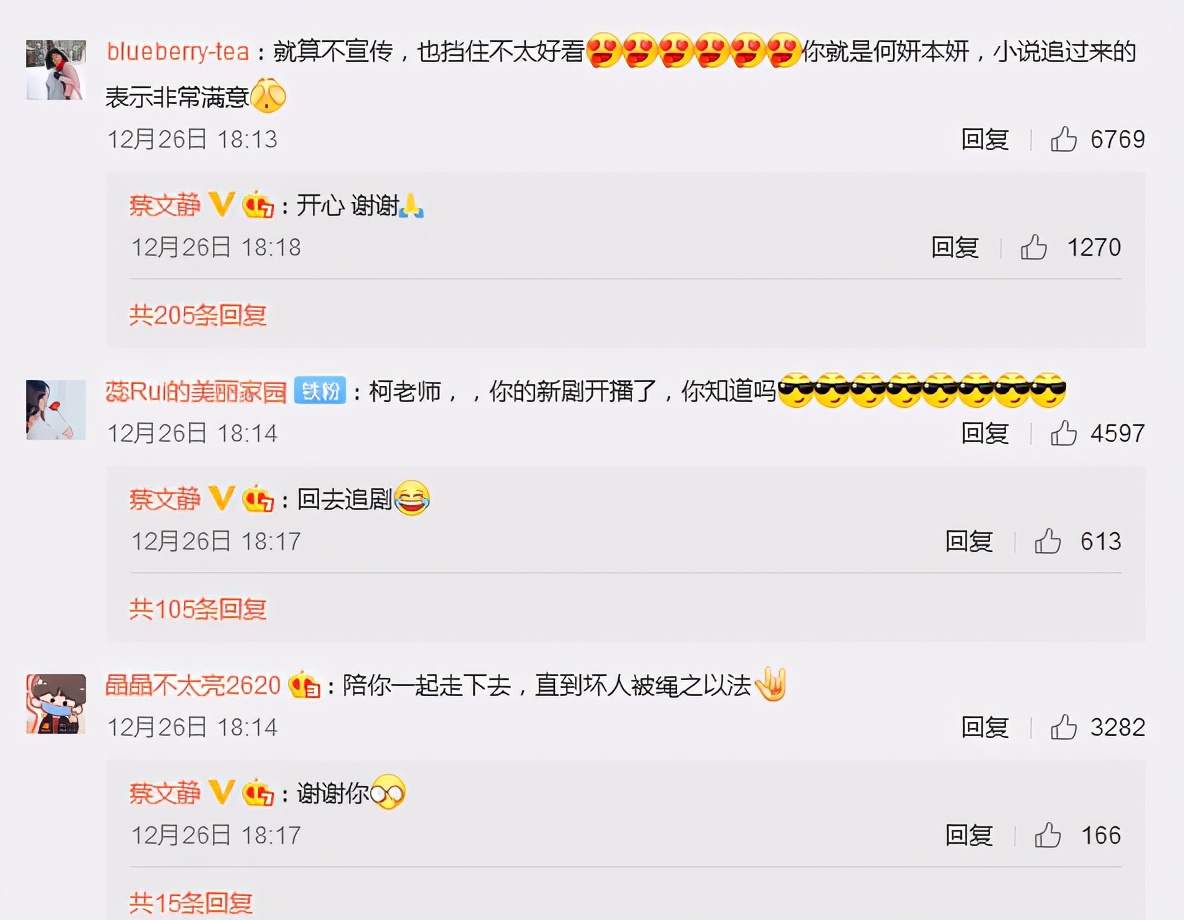This screenshot has width=1184, height=920.
Task: Open 蕊Rui的美丽家园 profile link
Action: [196, 391]
